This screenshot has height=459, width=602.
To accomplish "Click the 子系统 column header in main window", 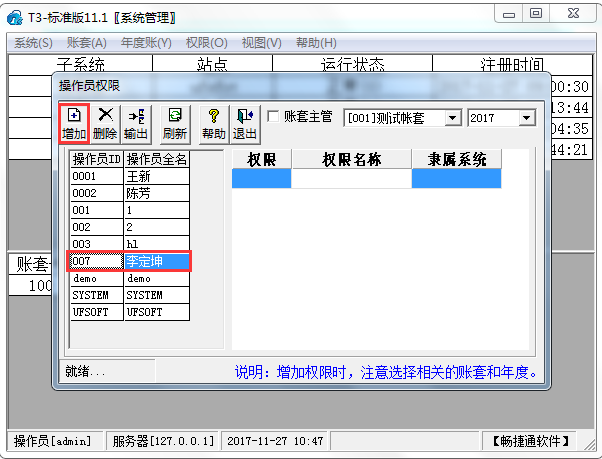I will click(81, 64).
